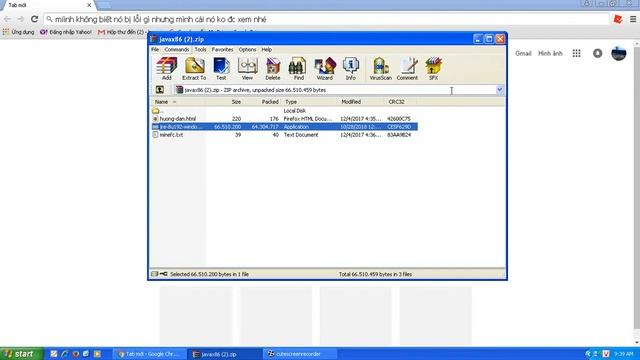
Task: Open the parent folder '..' entry
Action: pos(157,111)
